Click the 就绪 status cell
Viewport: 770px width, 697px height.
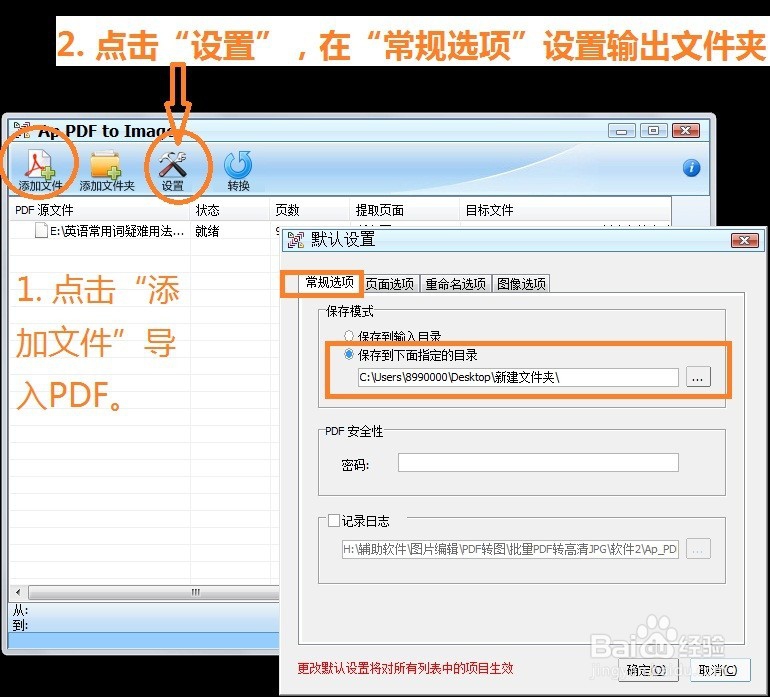(207, 231)
